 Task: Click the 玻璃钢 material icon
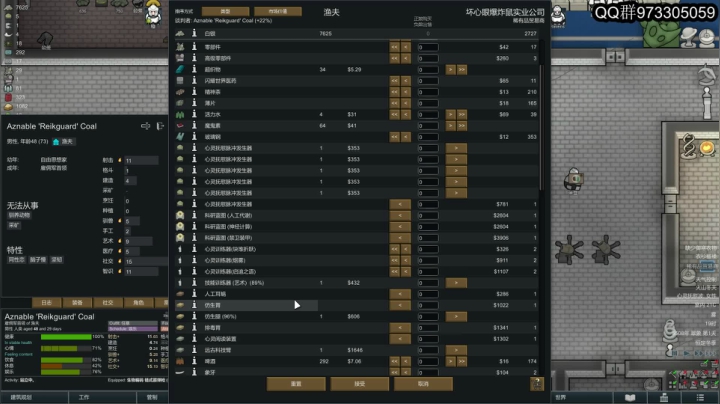tap(180, 136)
